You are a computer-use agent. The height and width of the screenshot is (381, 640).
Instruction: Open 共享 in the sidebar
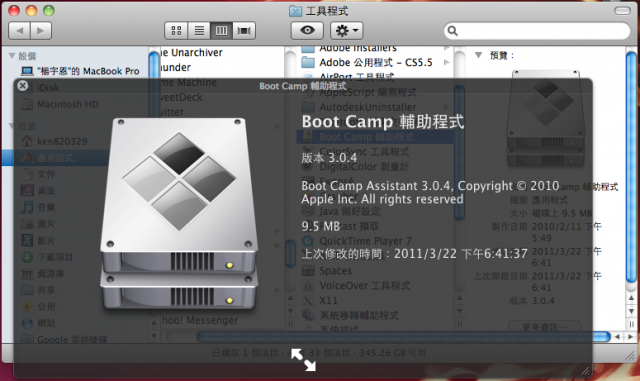tap(38, 290)
